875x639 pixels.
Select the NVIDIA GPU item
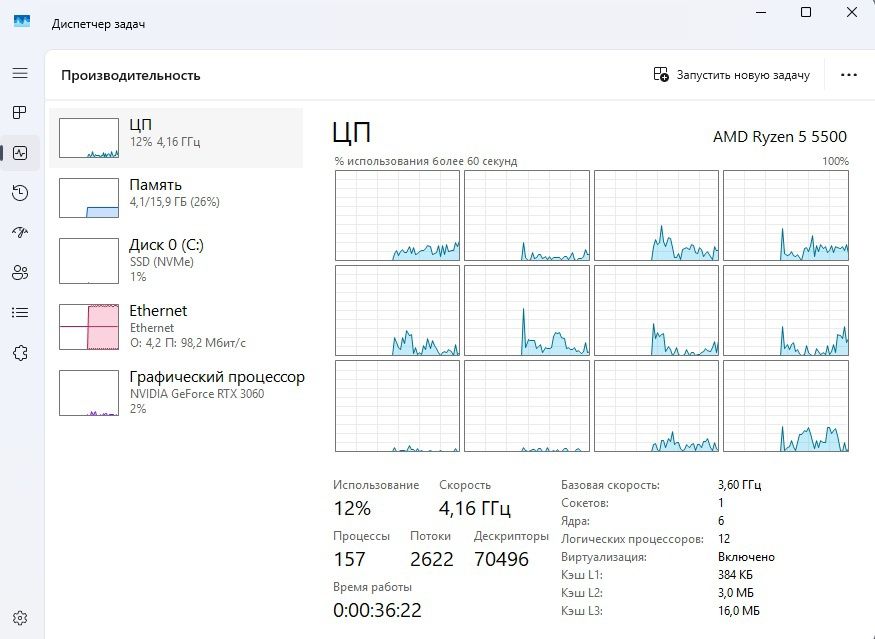point(176,392)
